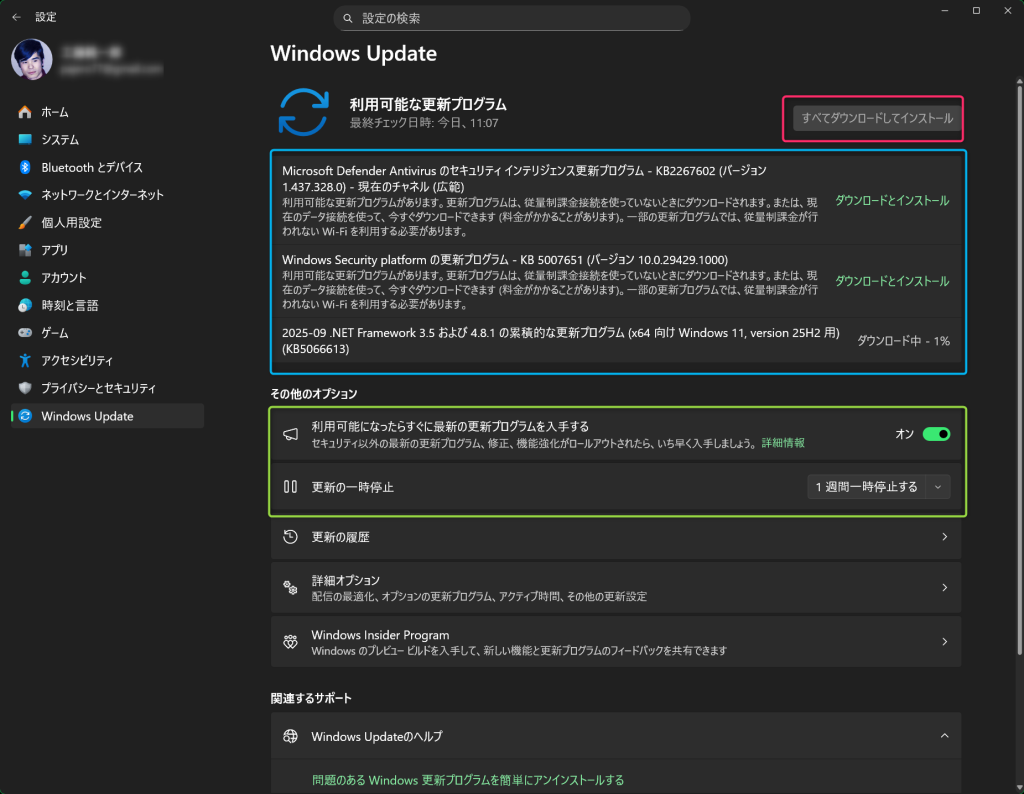Select the Accounts item in the sidebar
Screen dimensions: 1024x794
[x=64, y=278]
